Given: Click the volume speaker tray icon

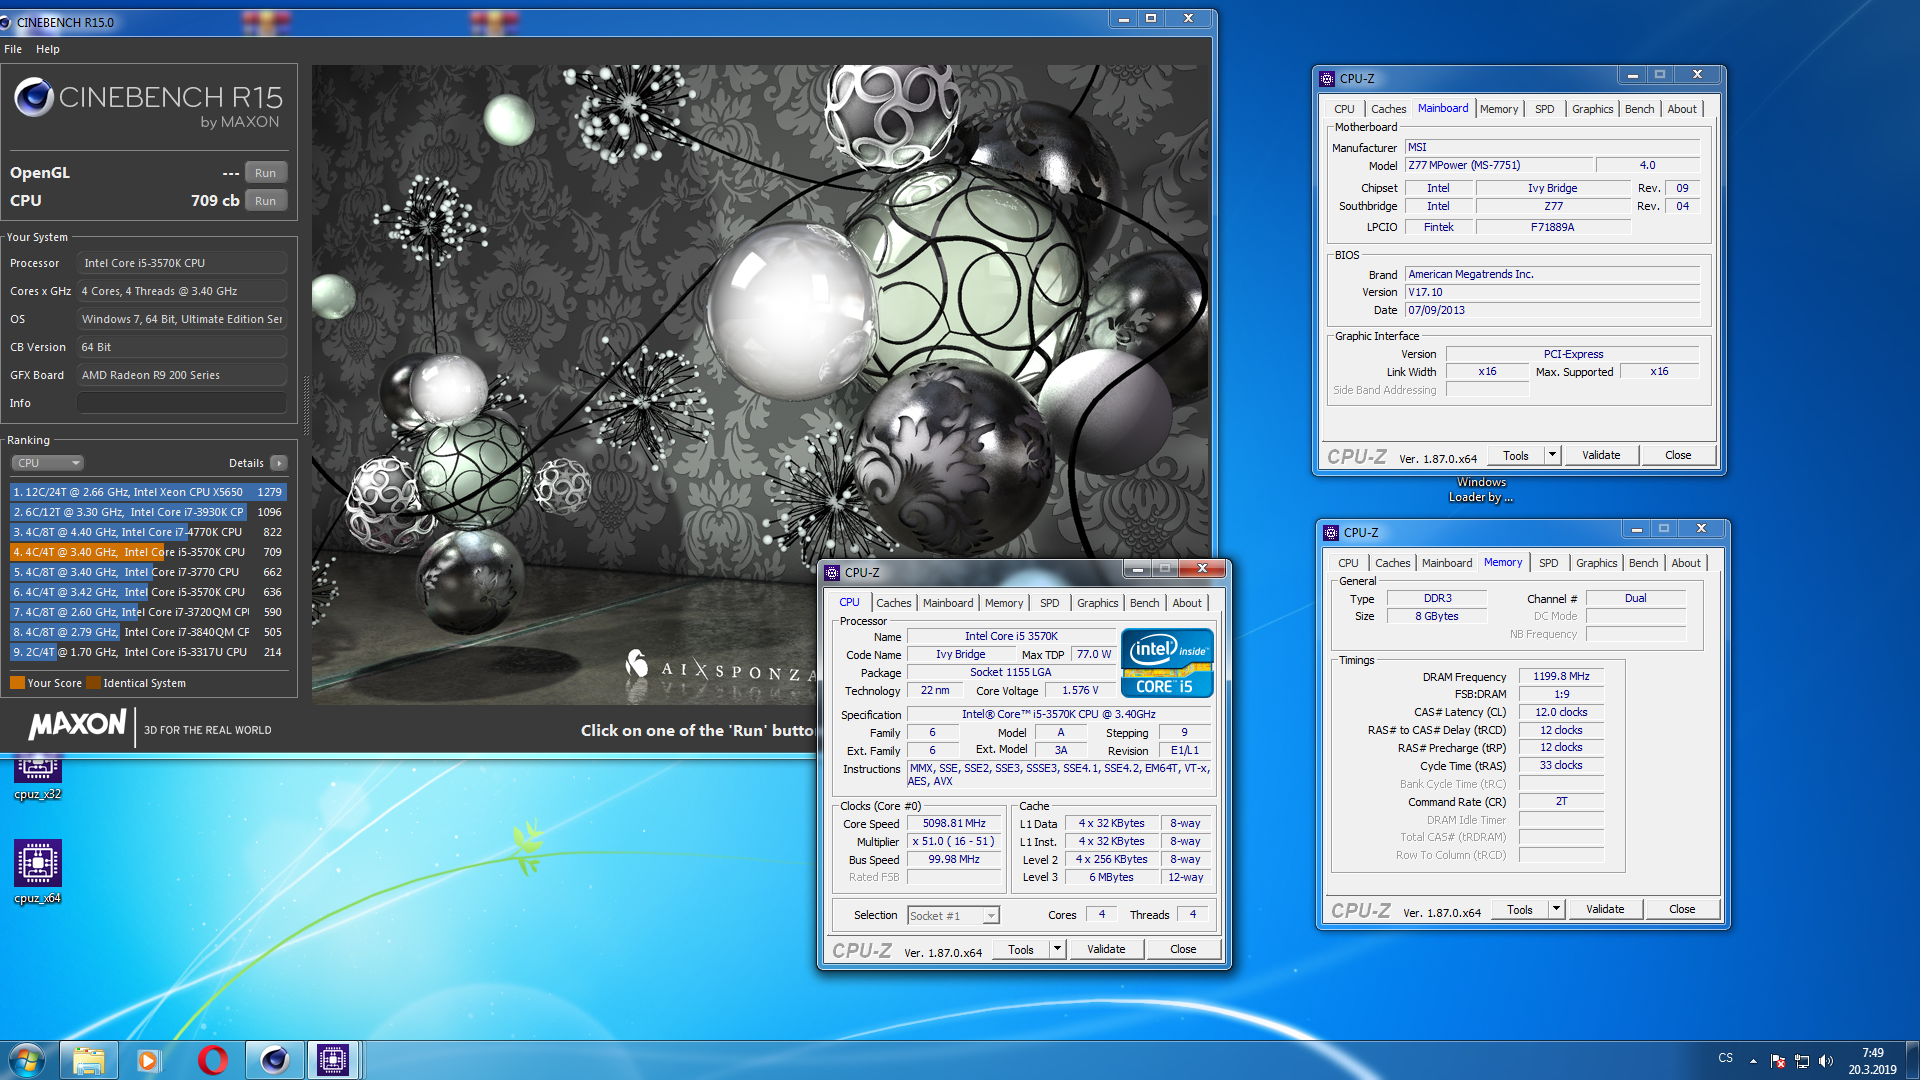Looking at the screenshot, I should (x=1826, y=1061).
